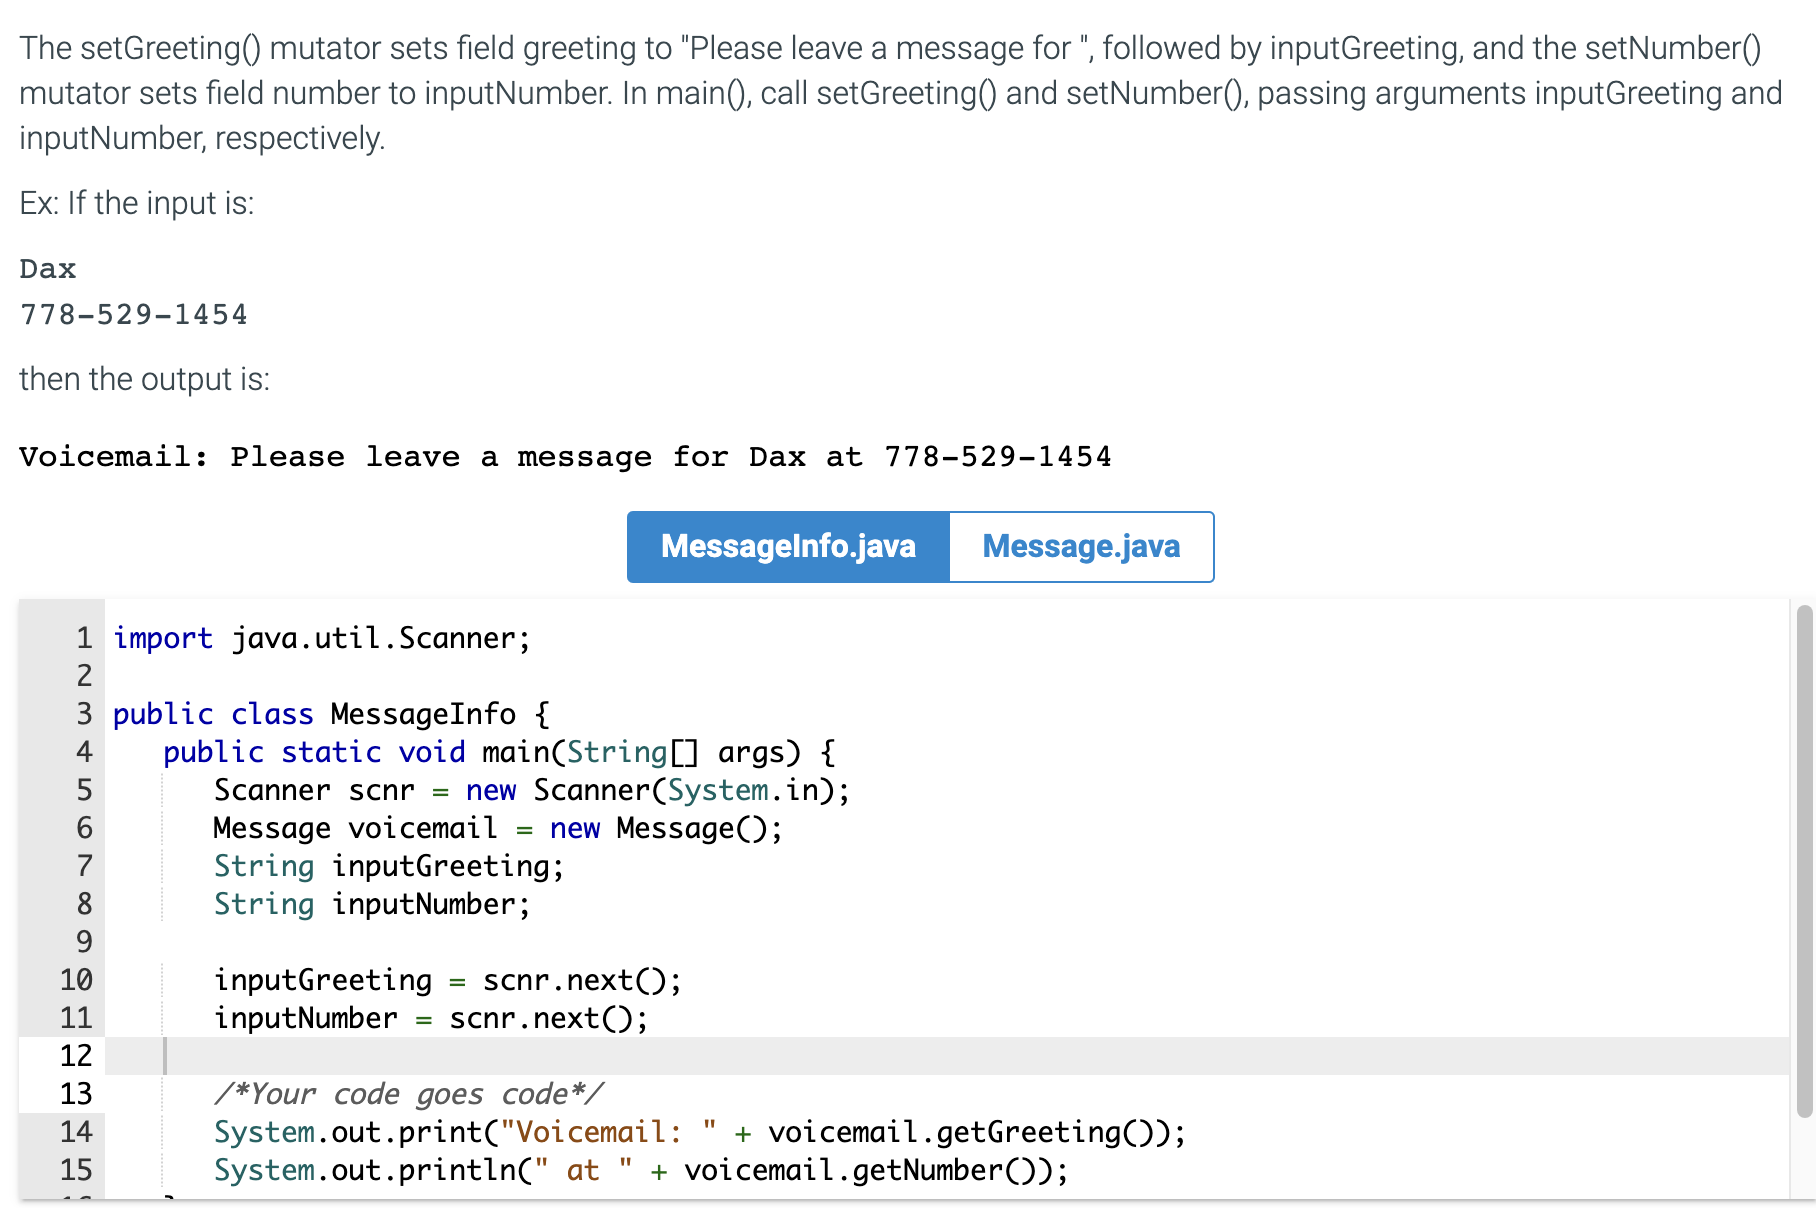Click the expected output text line
1816x1208 pixels.
pos(565,456)
